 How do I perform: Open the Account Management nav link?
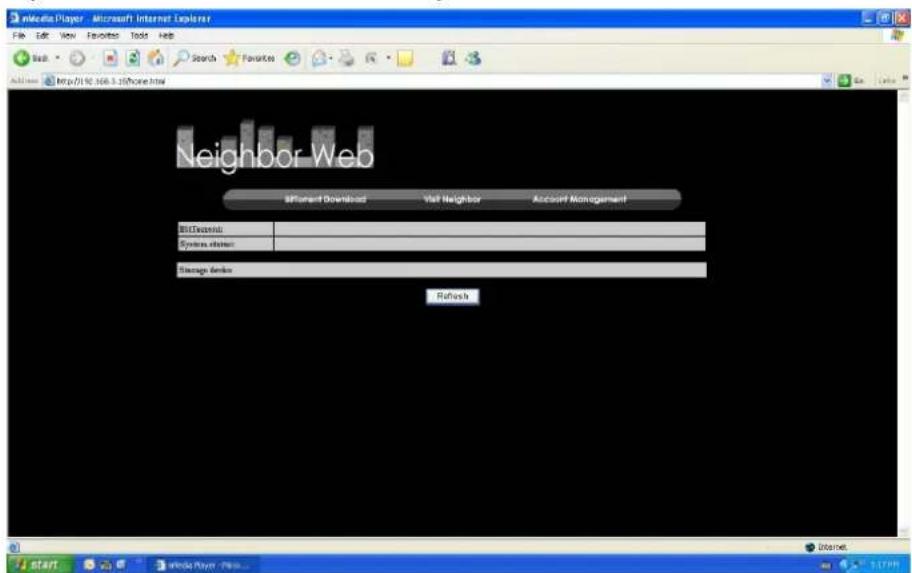(579, 199)
